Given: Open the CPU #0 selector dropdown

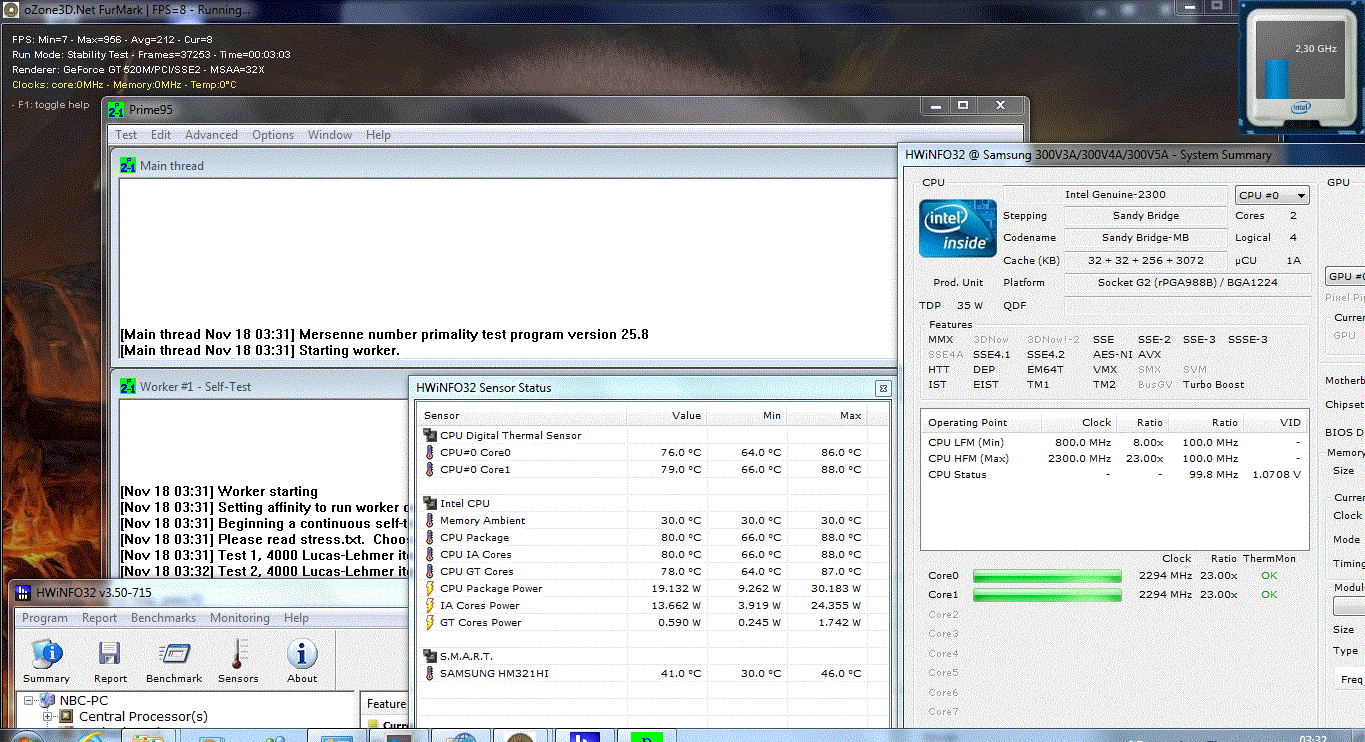Looking at the screenshot, I should (x=1272, y=196).
